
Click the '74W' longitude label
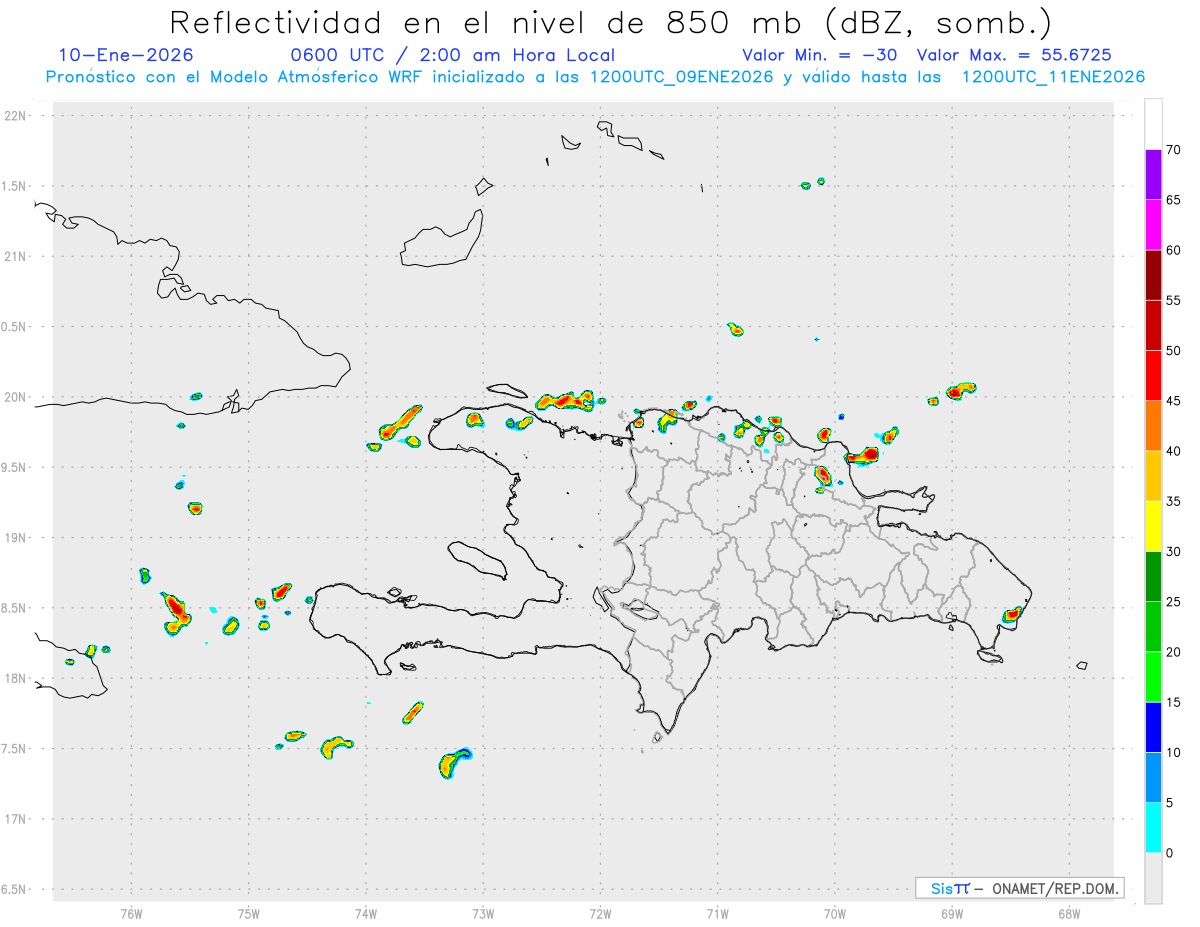pos(365,914)
